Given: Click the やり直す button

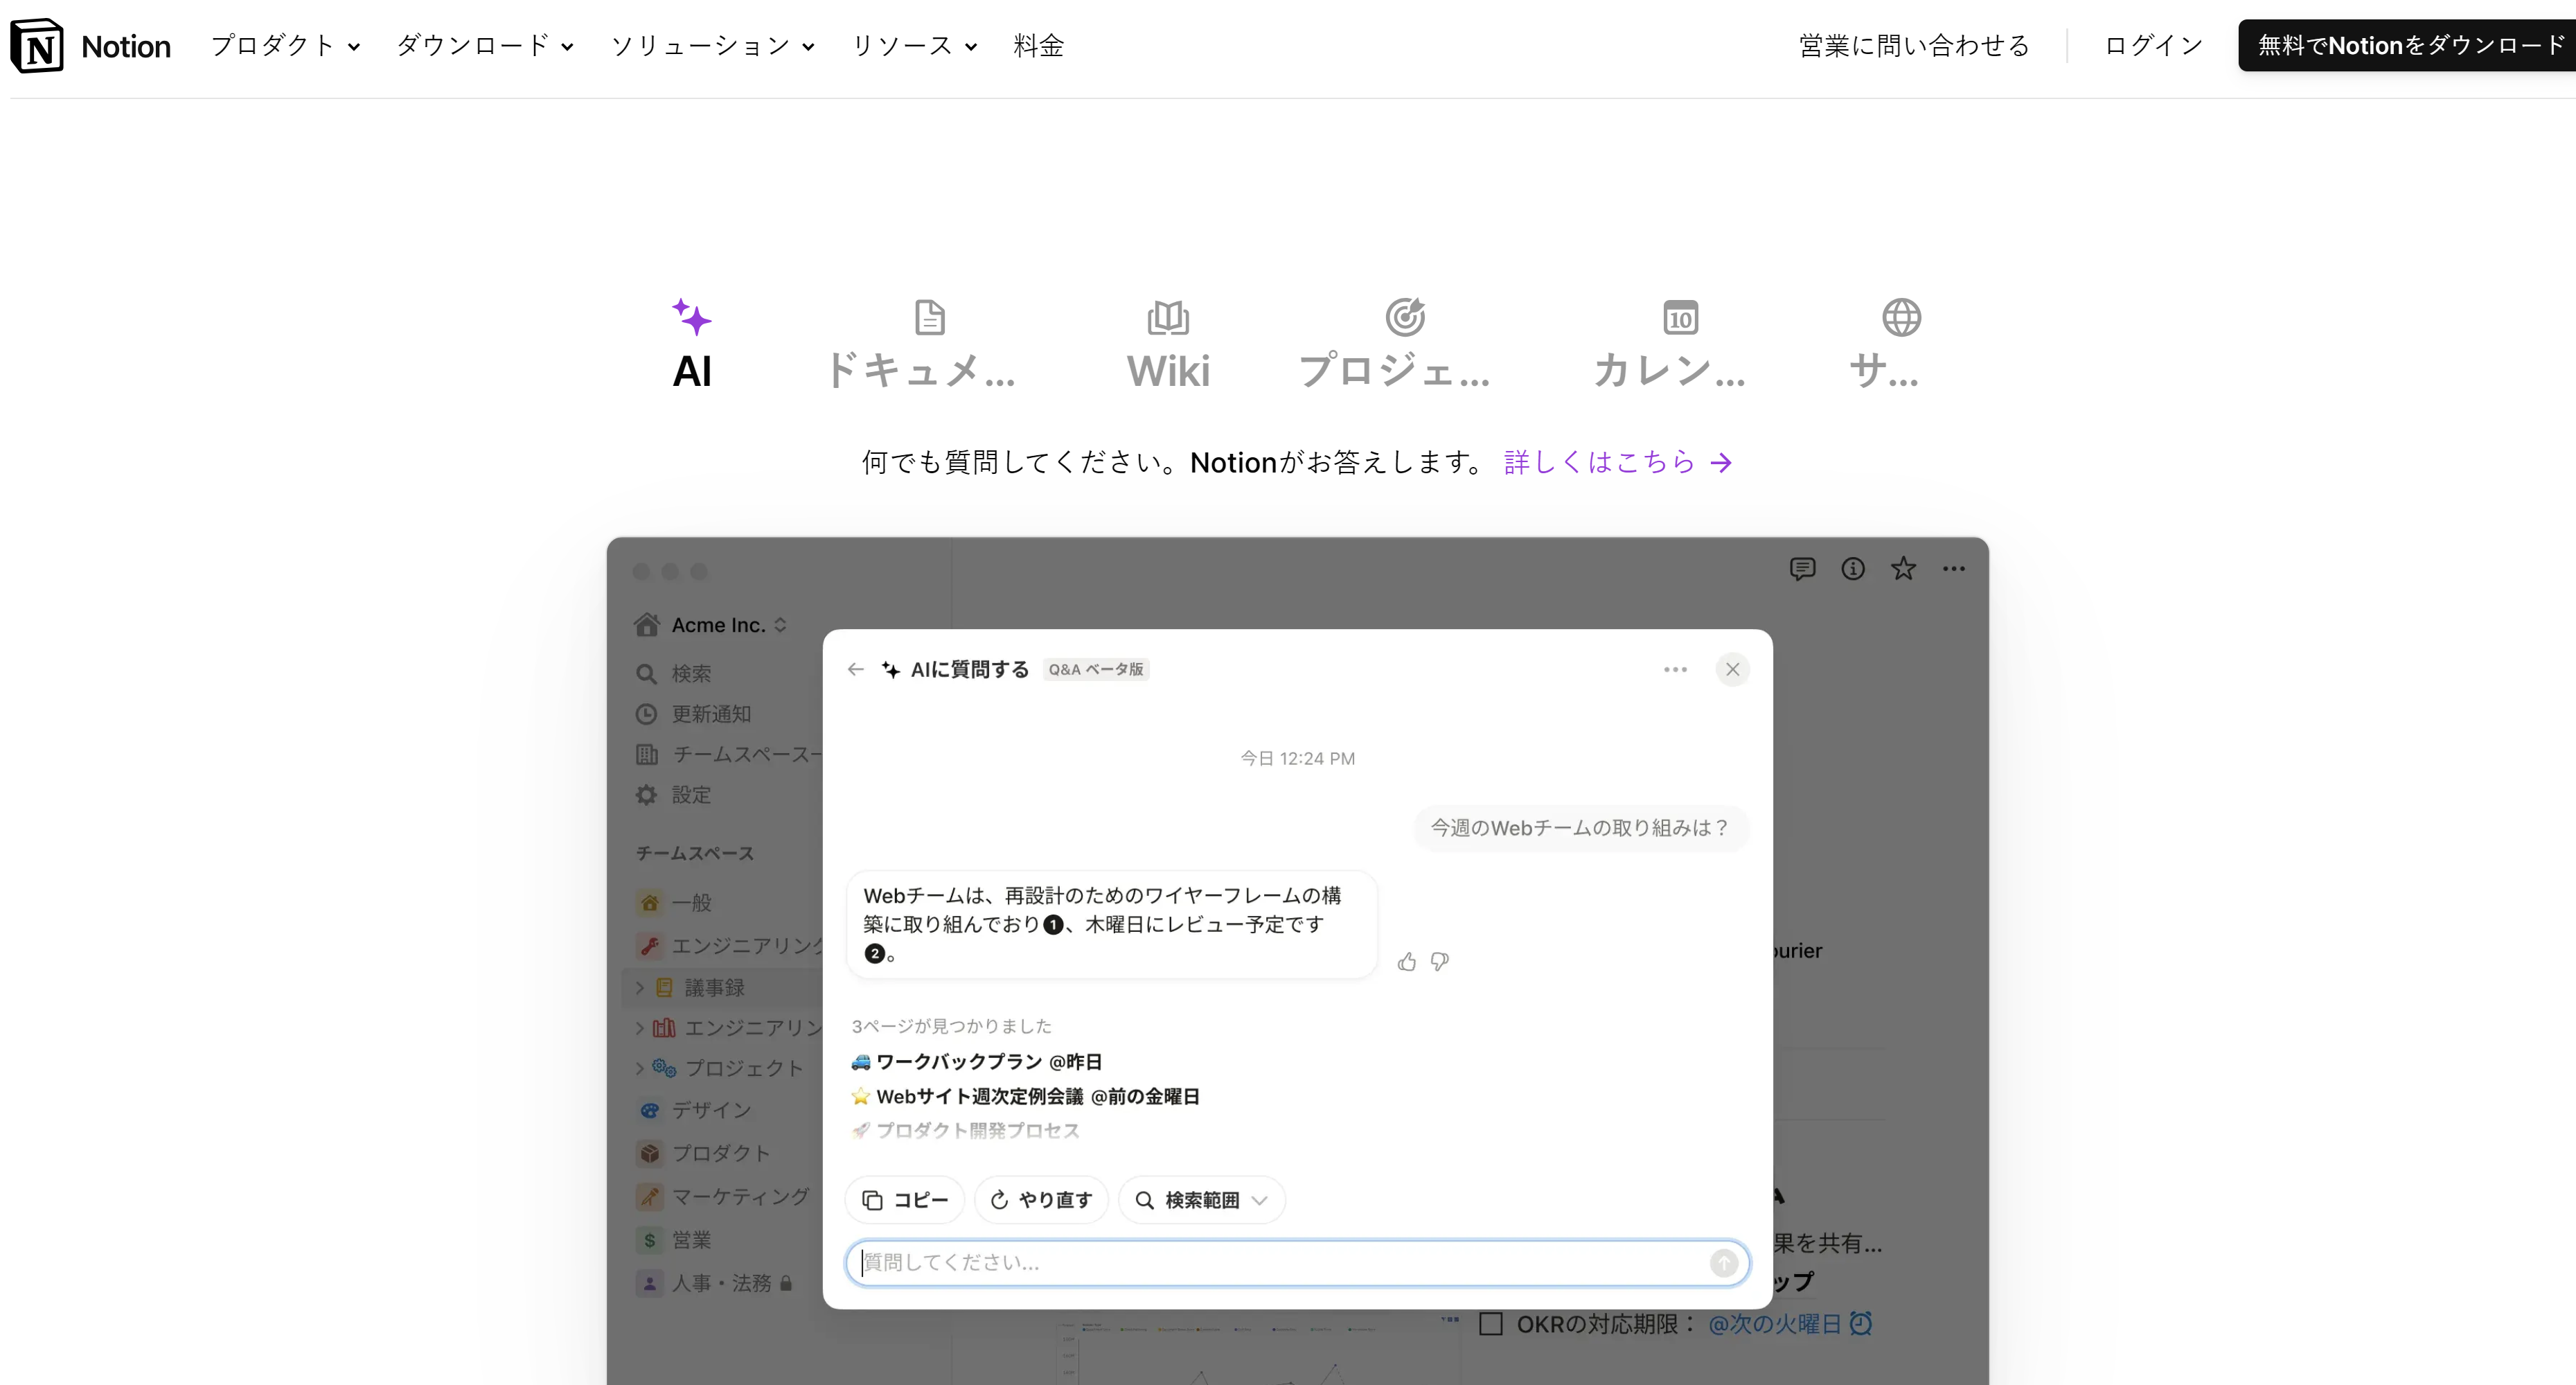Looking at the screenshot, I should [x=1041, y=1200].
